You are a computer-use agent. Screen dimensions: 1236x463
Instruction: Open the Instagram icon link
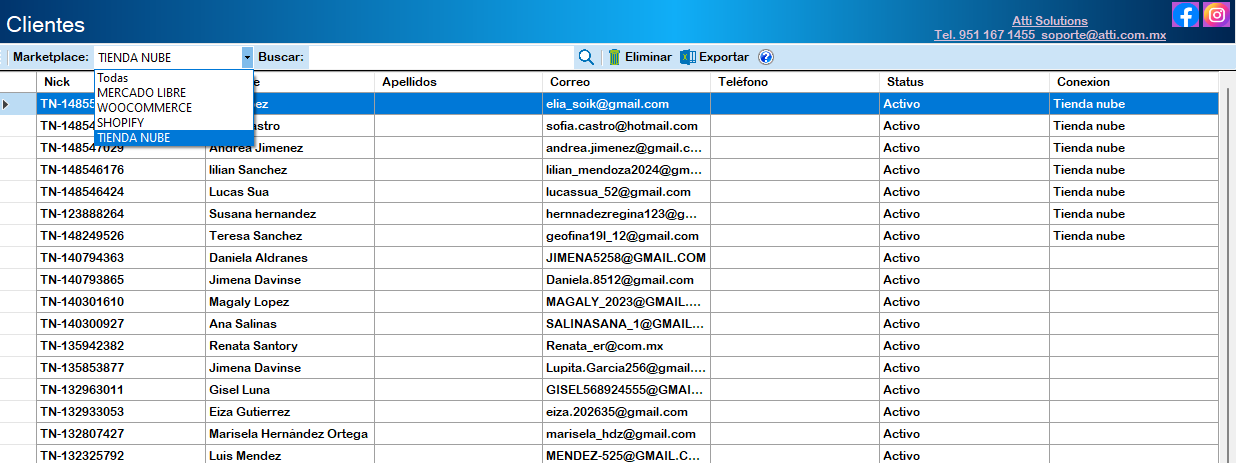(1216, 15)
